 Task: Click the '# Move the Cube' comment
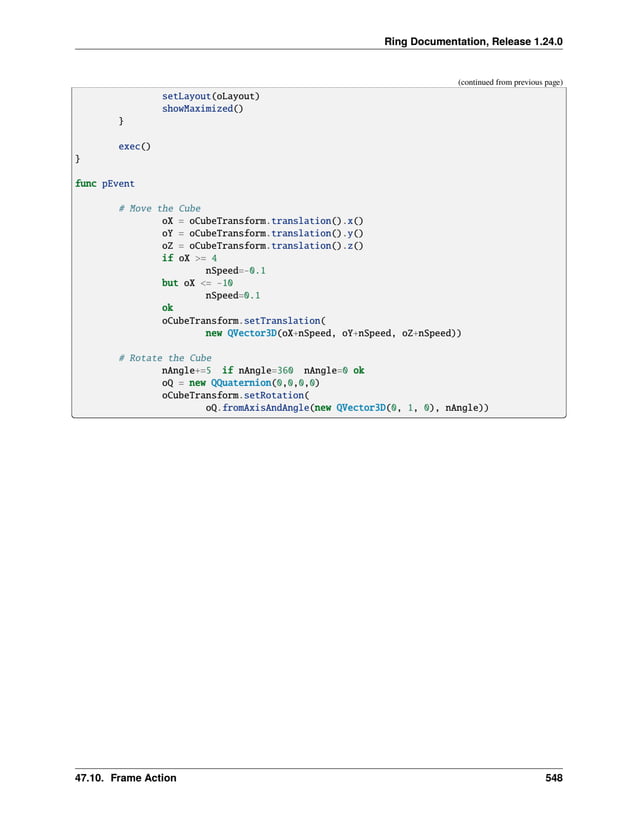159,208
